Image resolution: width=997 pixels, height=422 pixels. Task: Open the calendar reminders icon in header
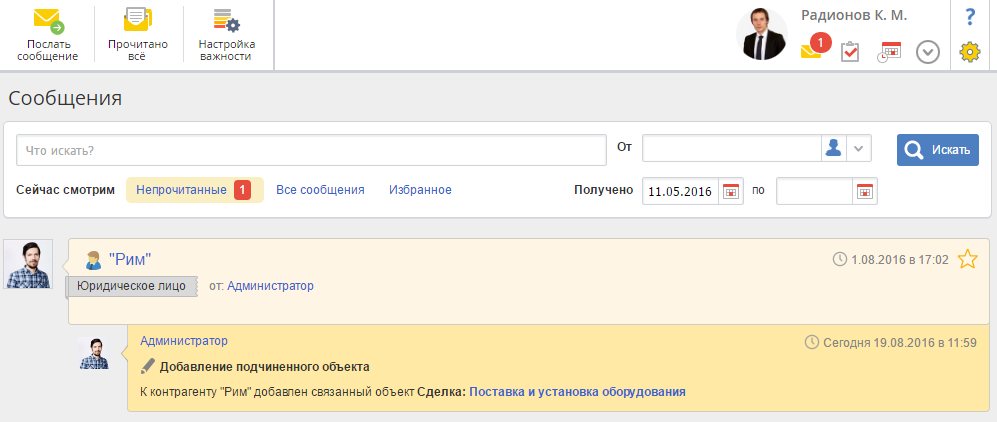pos(889,52)
